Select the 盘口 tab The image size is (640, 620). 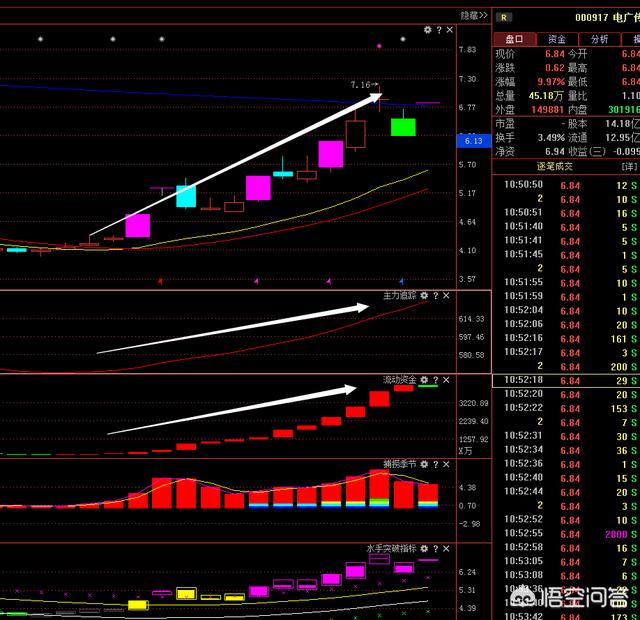coord(512,38)
